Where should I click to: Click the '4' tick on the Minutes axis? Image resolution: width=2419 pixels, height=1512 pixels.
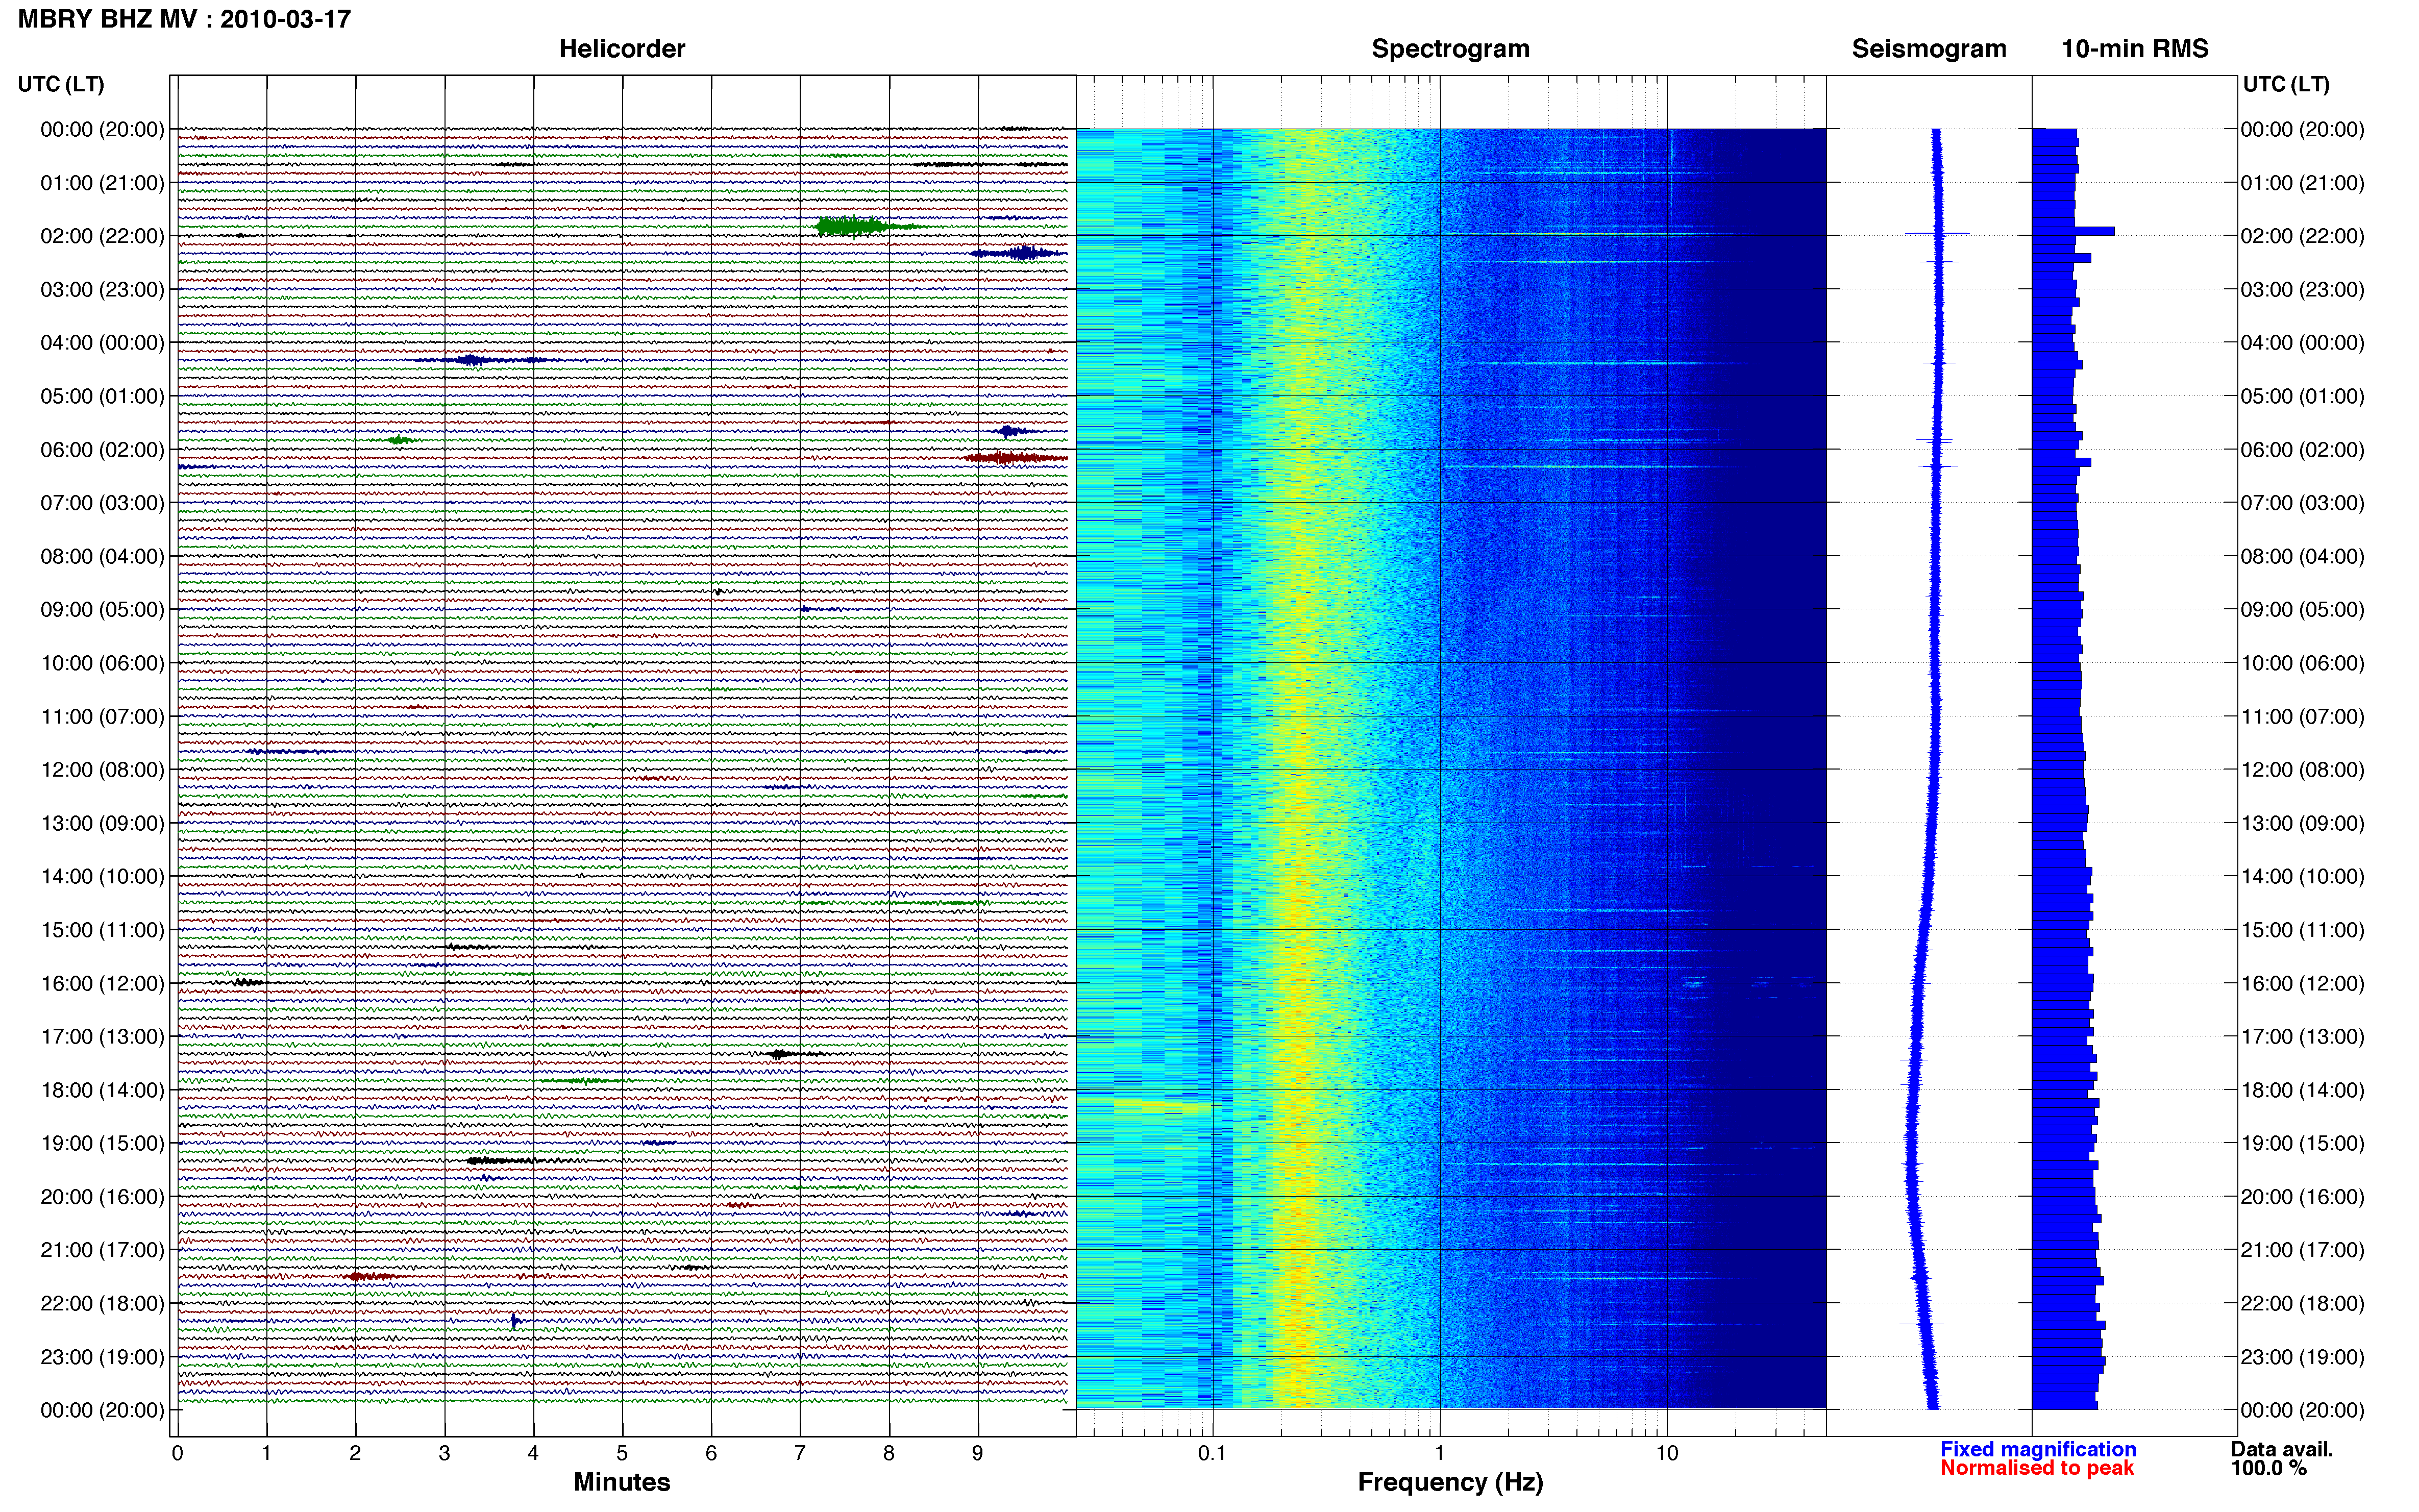533,1453
